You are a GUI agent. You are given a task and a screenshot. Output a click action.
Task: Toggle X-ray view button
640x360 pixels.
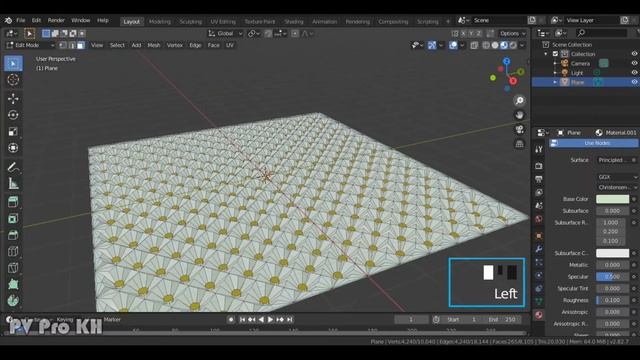(x=474, y=45)
